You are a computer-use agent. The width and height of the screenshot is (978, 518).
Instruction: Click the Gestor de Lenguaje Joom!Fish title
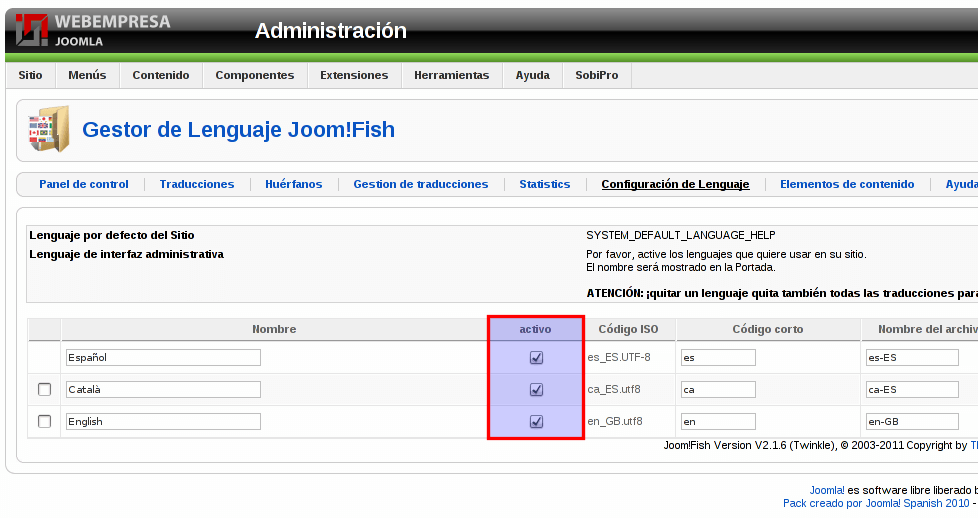(x=238, y=129)
